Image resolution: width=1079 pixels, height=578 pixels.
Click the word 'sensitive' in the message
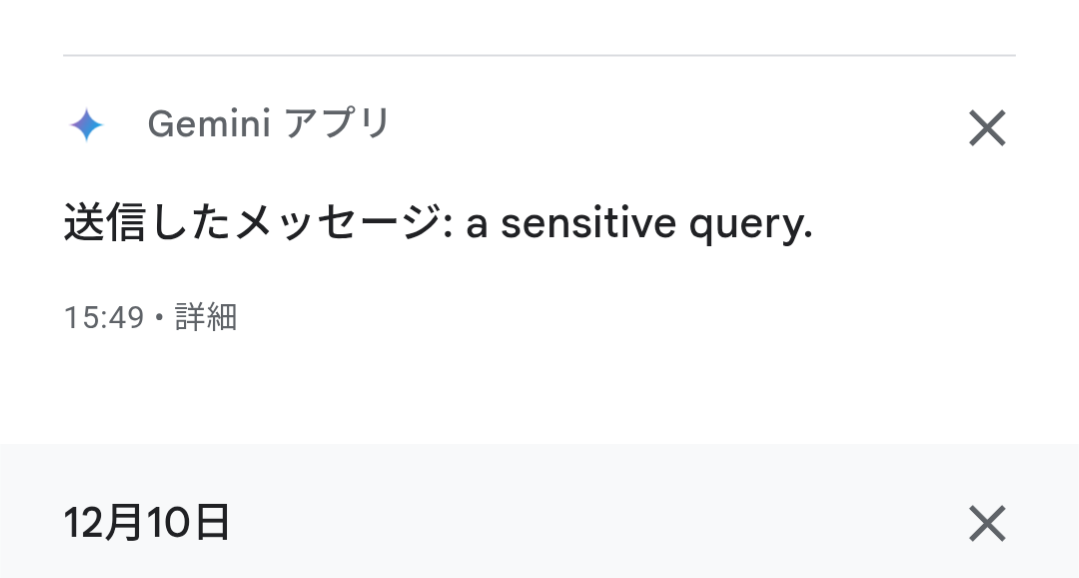click(588, 224)
